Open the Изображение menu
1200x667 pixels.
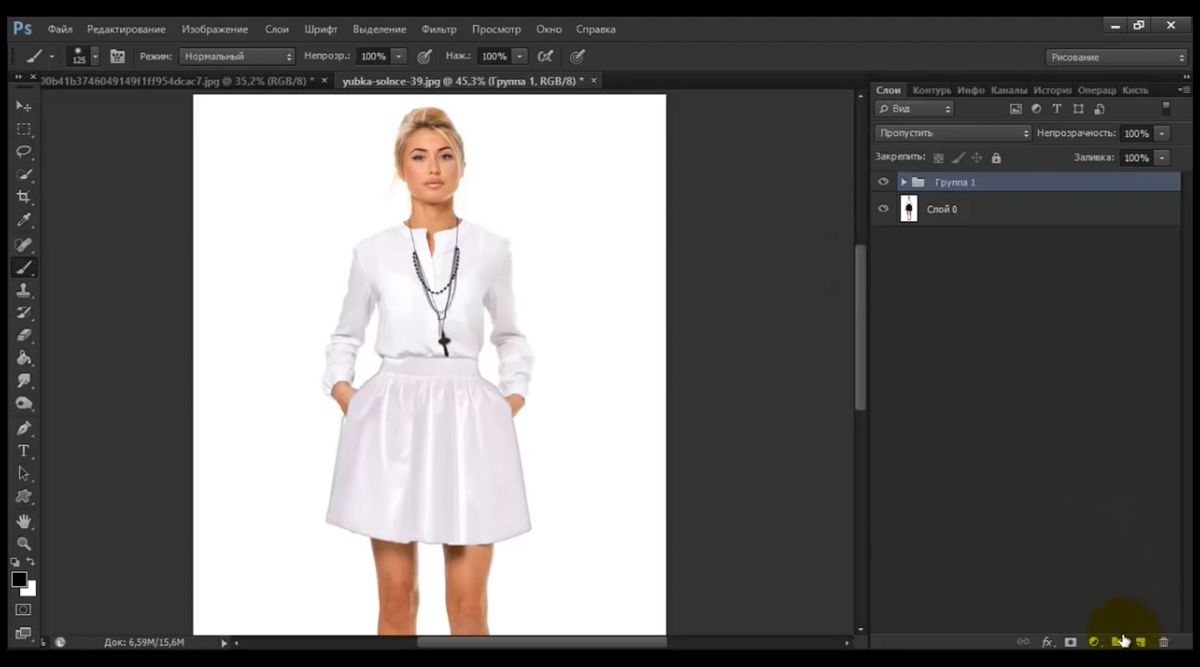(215, 29)
